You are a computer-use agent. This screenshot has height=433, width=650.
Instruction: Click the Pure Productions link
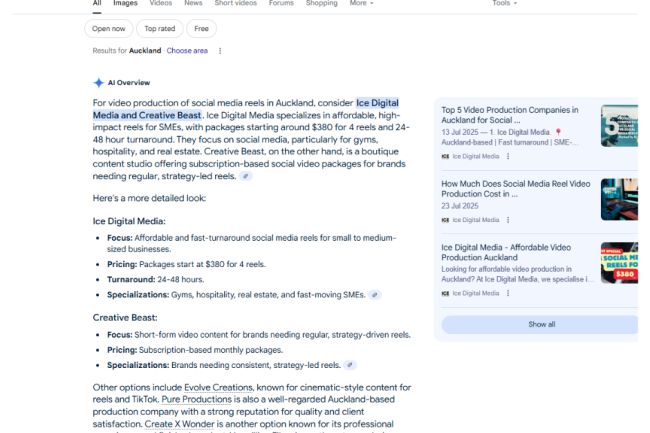pos(196,399)
